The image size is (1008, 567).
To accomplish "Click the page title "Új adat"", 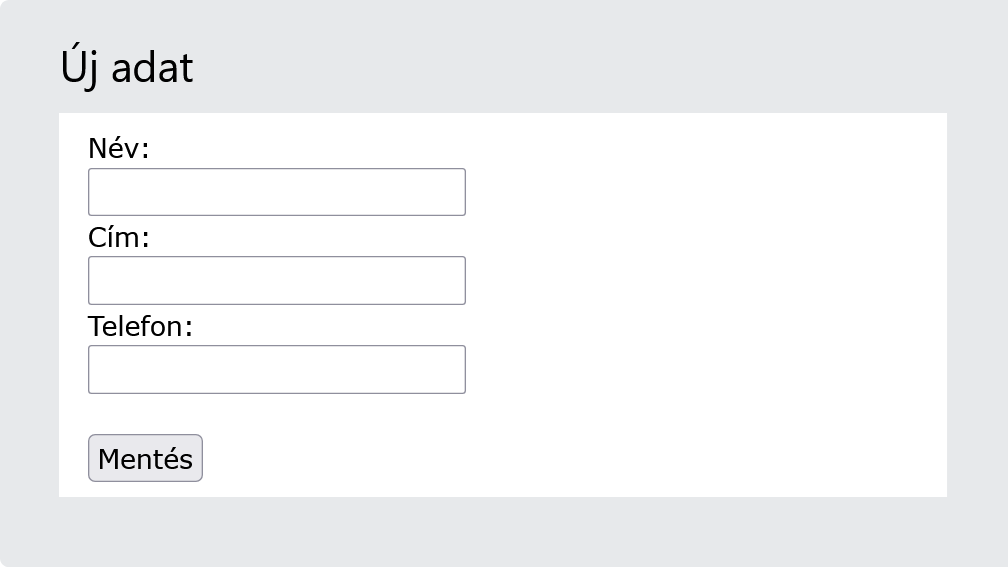I will tap(127, 68).
